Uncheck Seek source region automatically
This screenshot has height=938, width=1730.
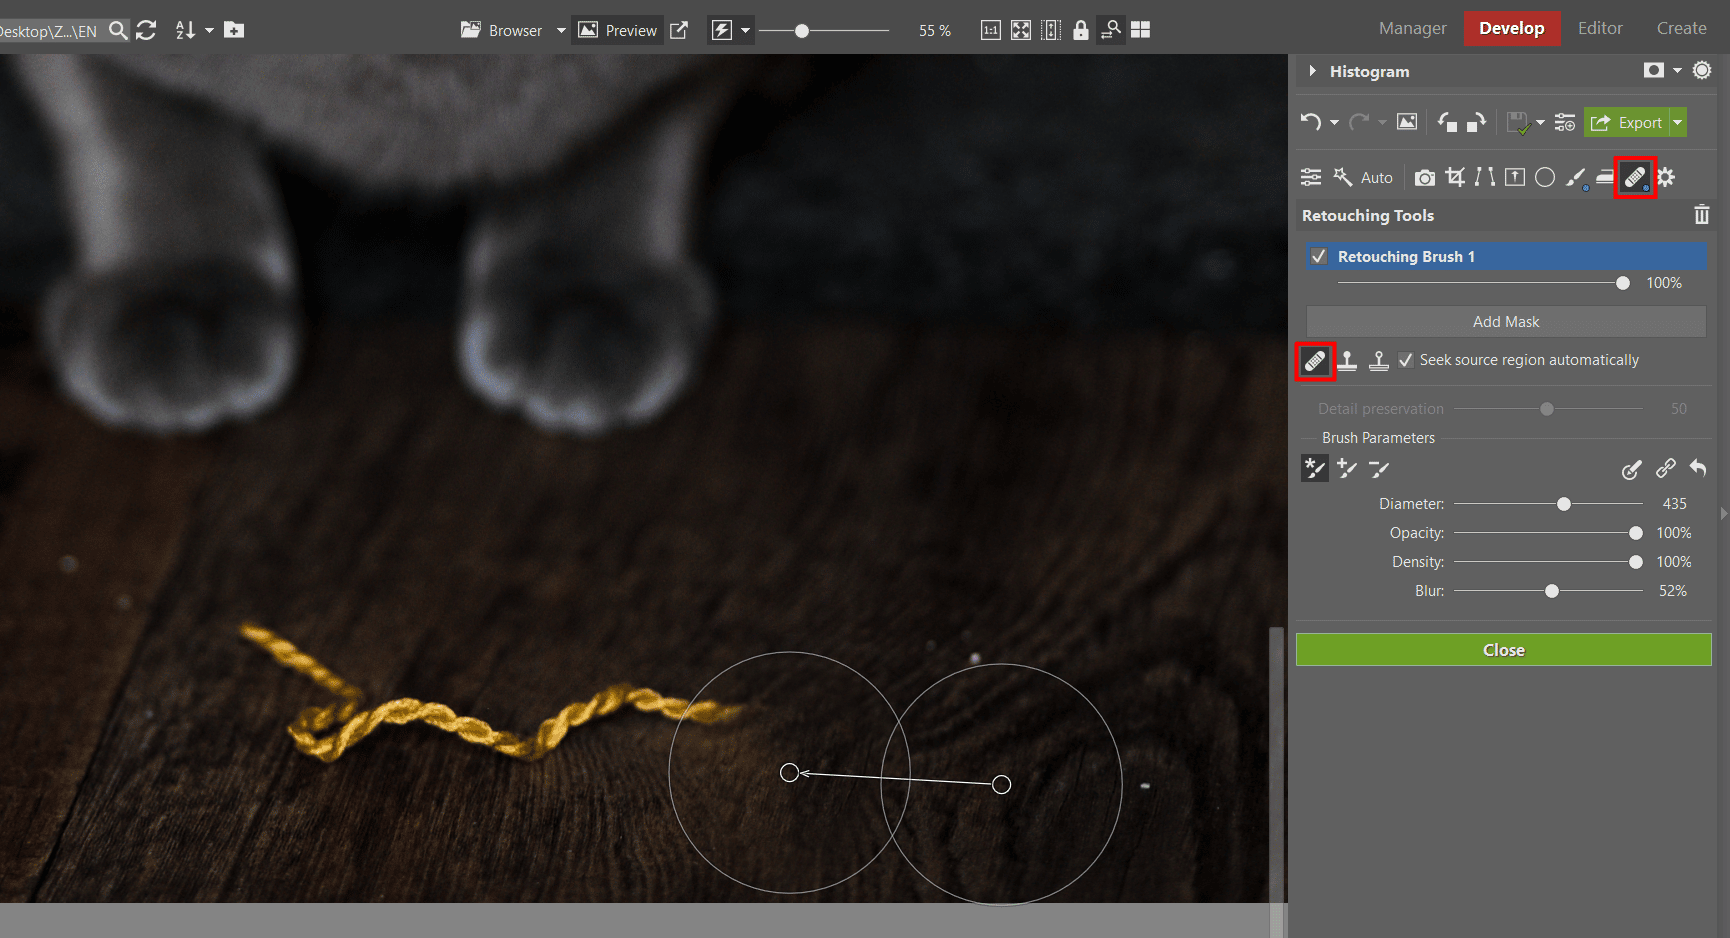[1406, 360]
